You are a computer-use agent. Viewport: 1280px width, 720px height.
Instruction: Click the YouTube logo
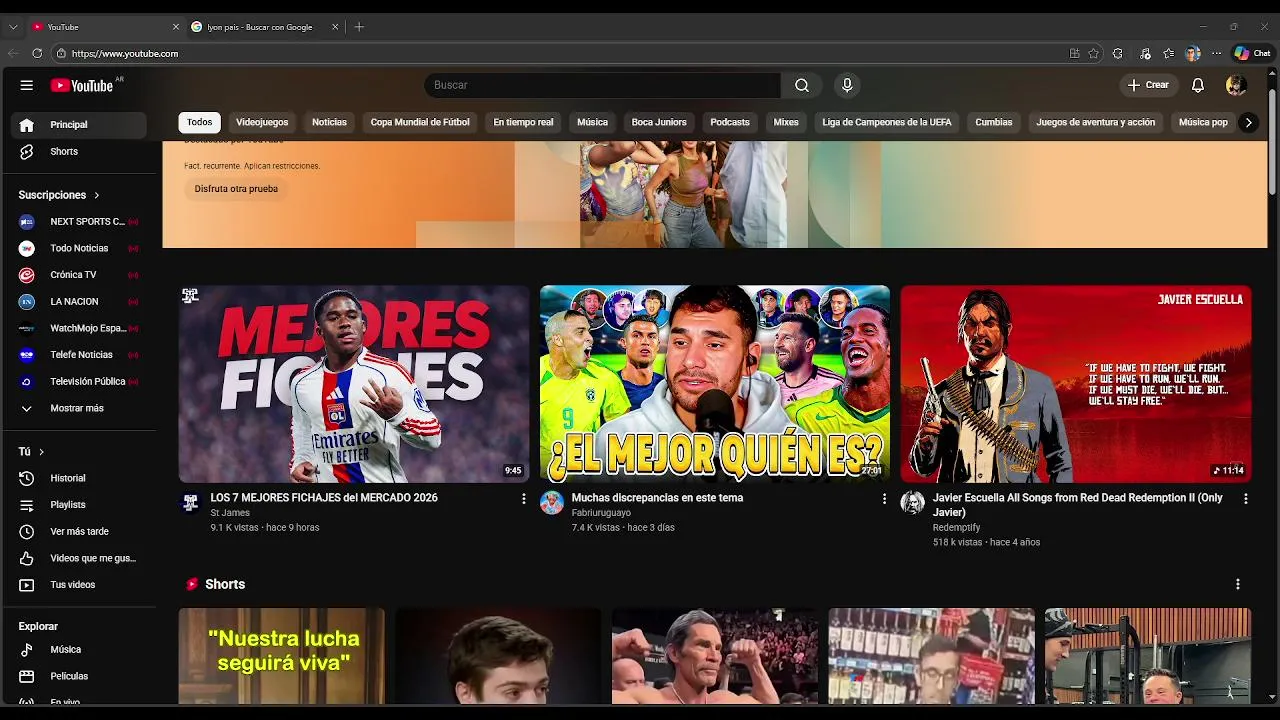tap(82, 85)
